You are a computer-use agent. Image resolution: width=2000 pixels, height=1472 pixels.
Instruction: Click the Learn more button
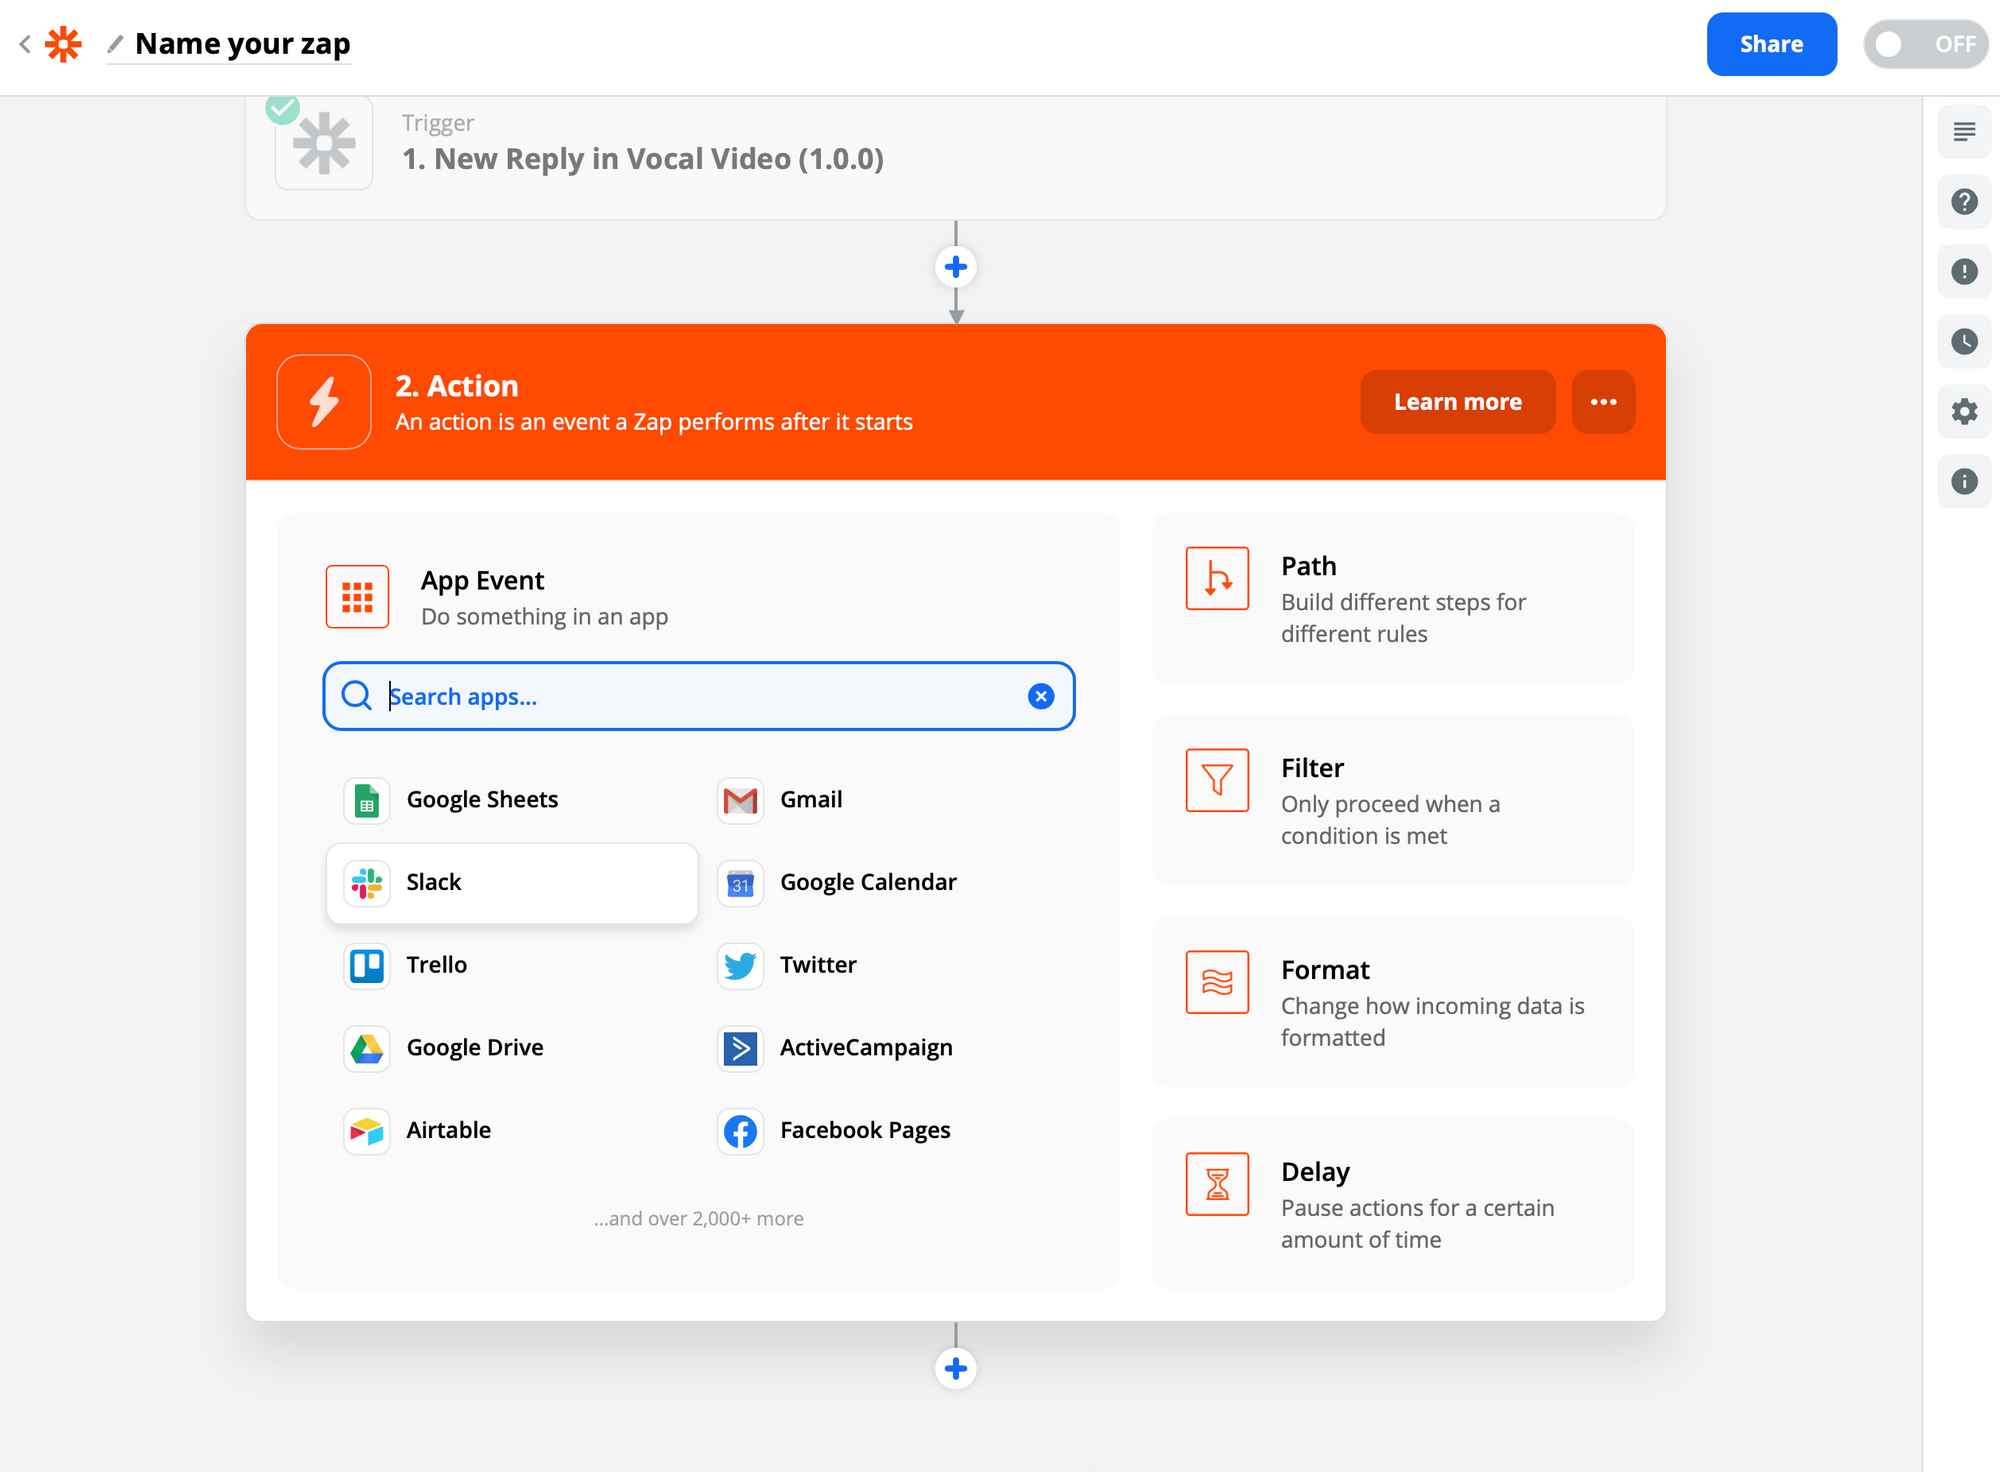(1457, 402)
